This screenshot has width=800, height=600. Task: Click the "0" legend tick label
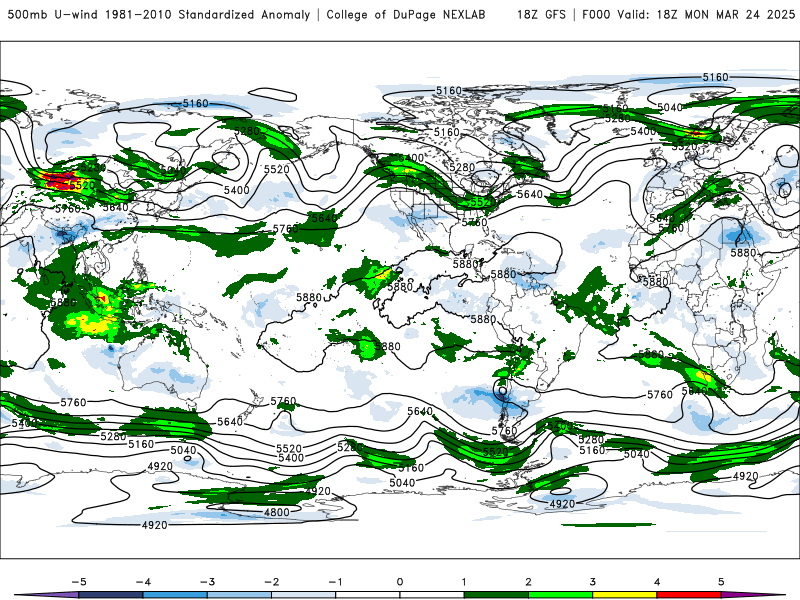click(400, 582)
